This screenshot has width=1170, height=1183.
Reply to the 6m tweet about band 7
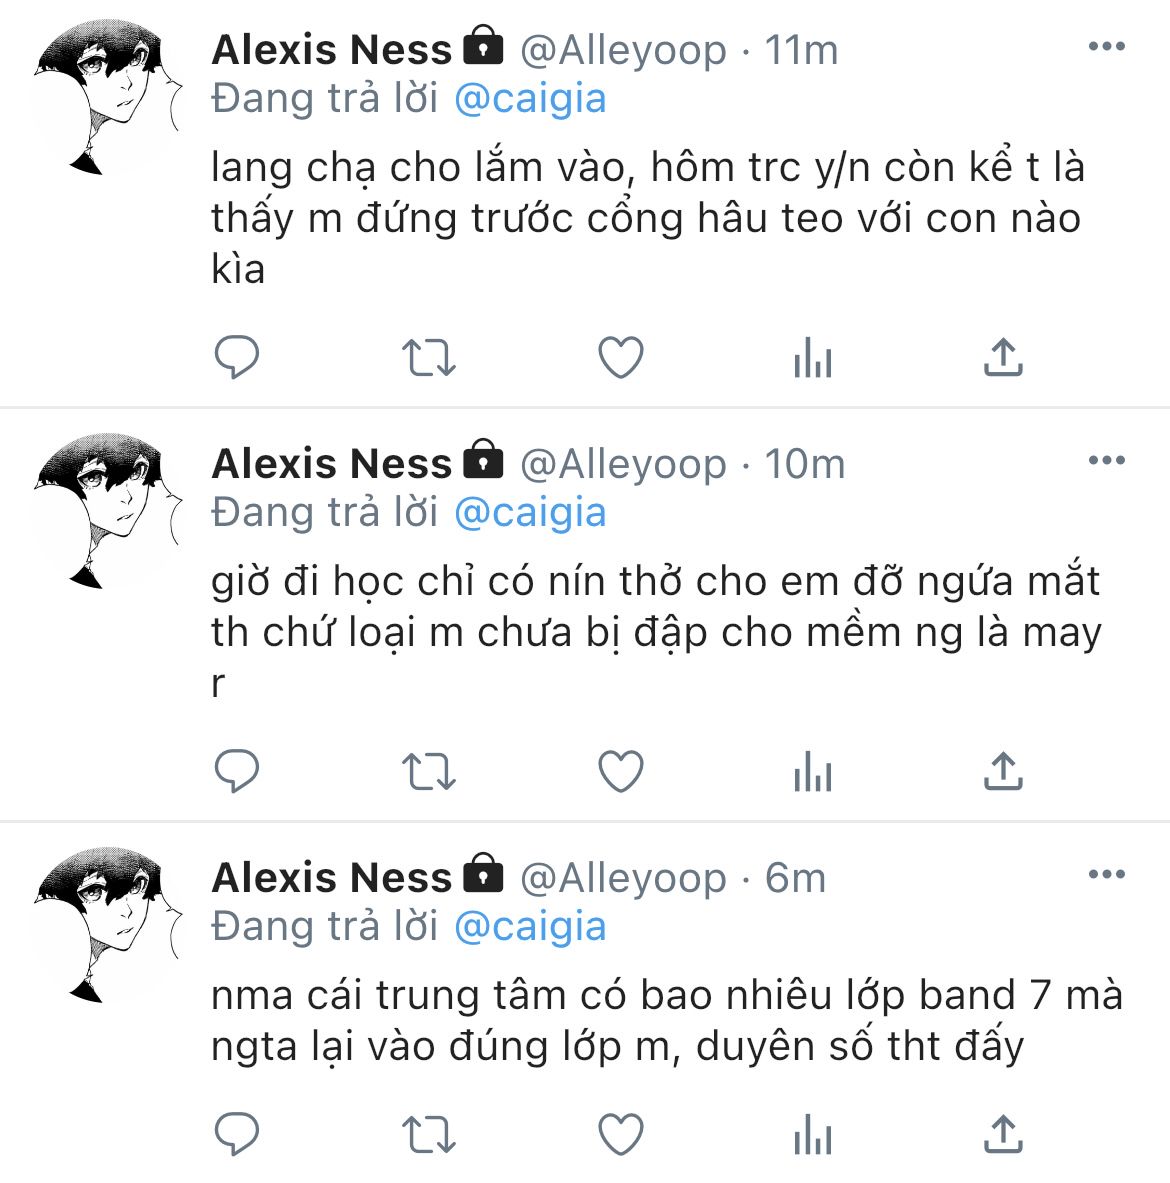pyautogui.click(x=237, y=1134)
